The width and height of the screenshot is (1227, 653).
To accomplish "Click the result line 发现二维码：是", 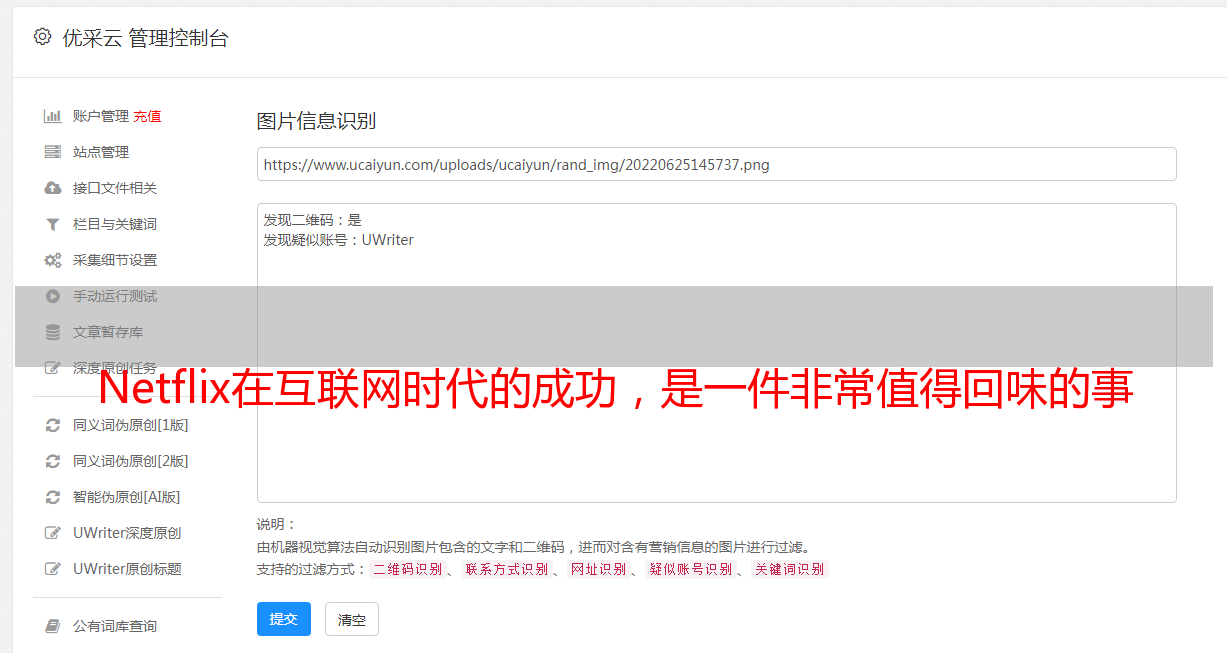I will tap(313, 220).
